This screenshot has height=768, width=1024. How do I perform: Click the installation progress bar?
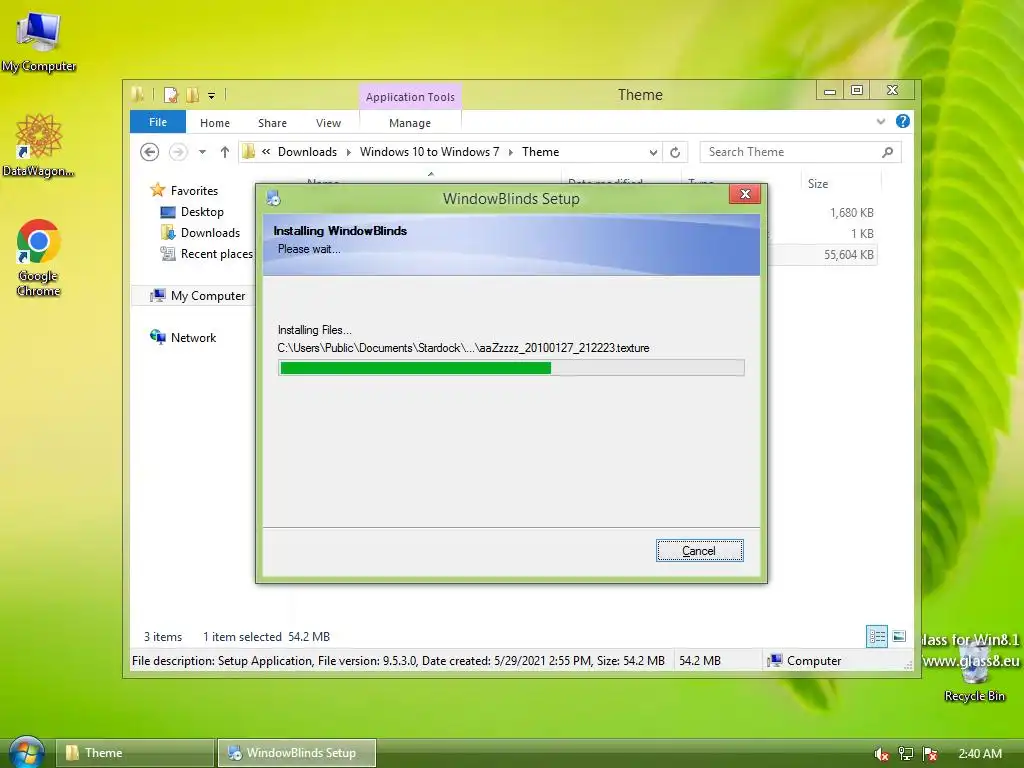511,368
